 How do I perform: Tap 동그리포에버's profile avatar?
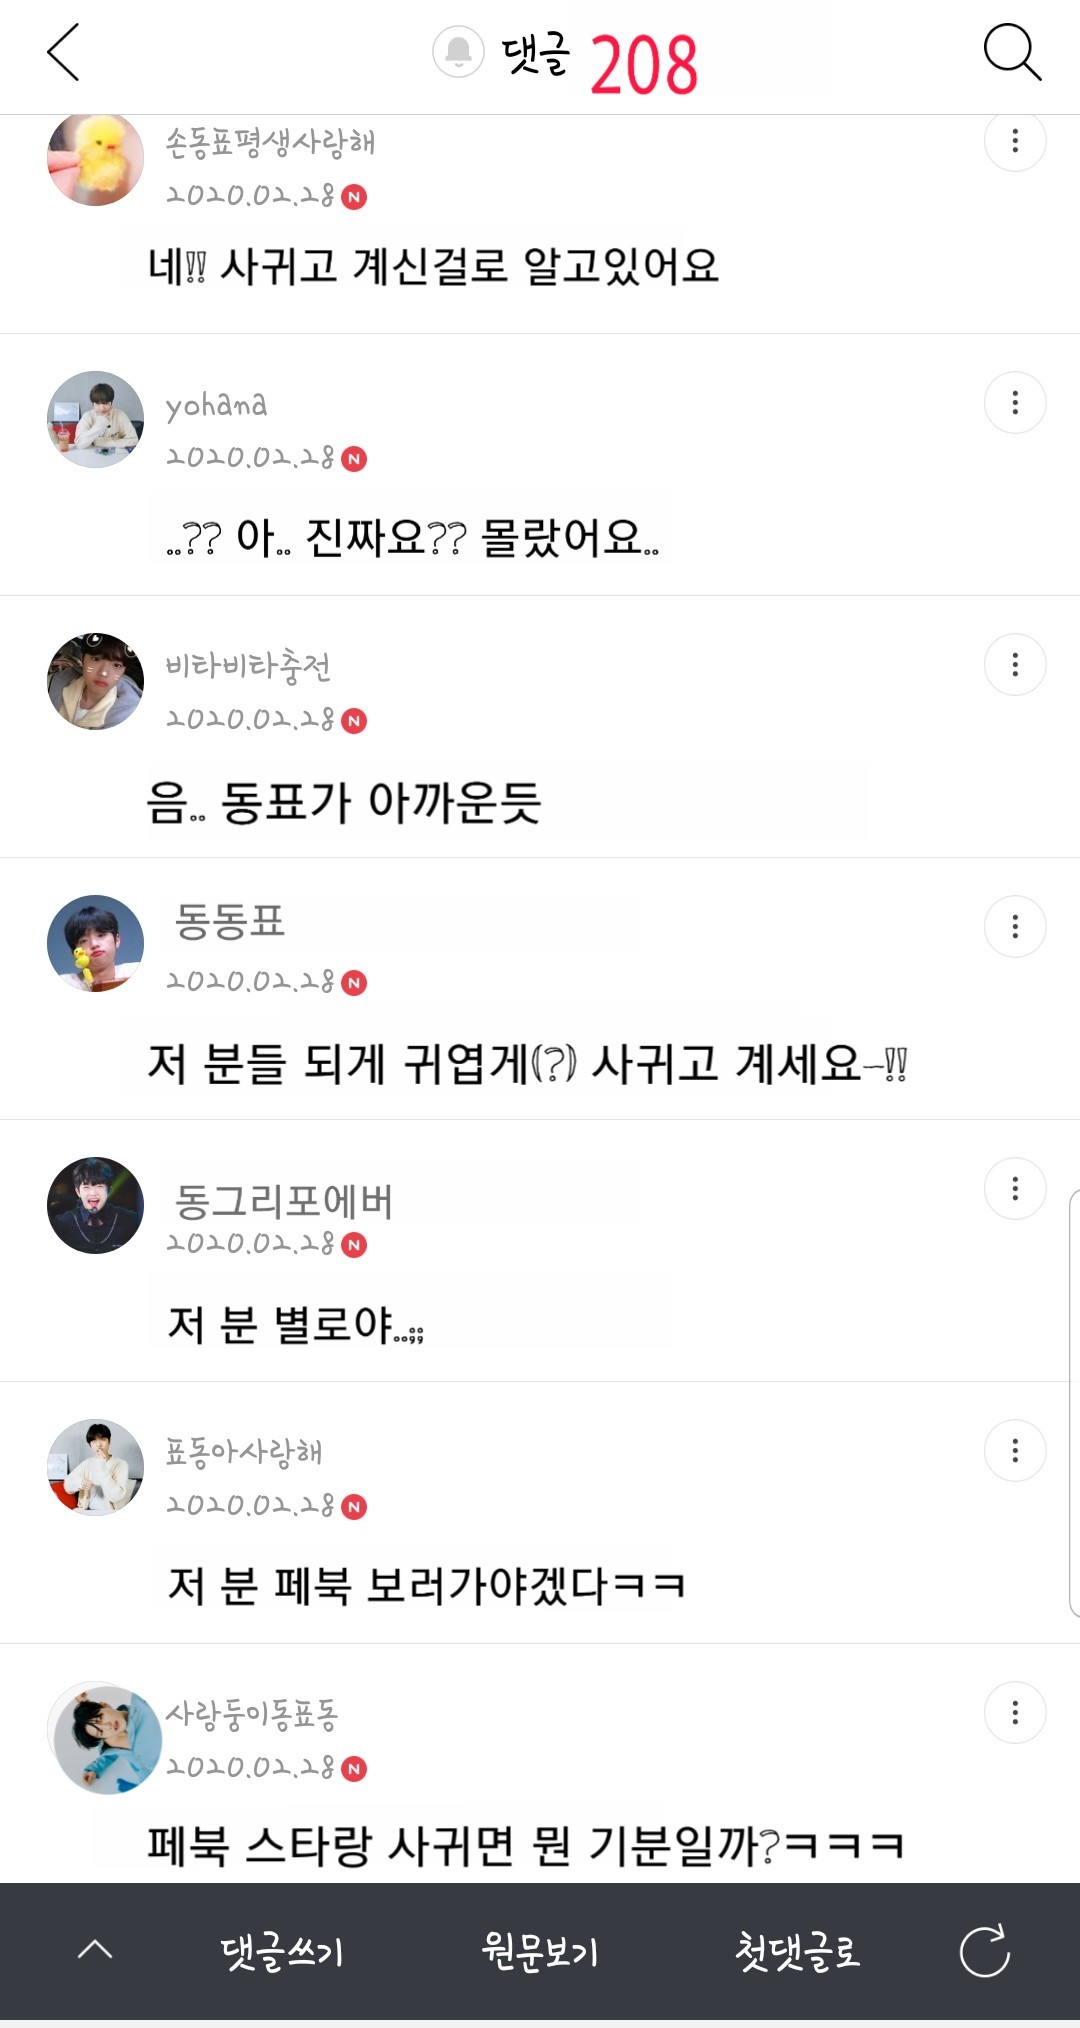[96, 1206]
